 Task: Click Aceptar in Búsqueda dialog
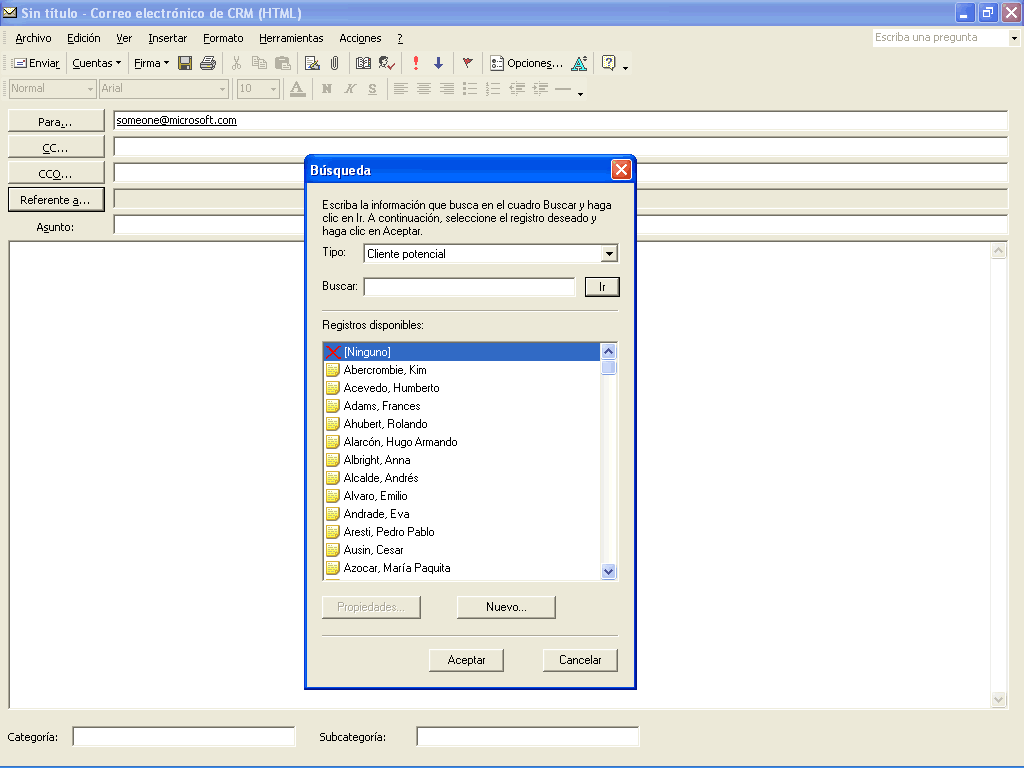[466, 660]
